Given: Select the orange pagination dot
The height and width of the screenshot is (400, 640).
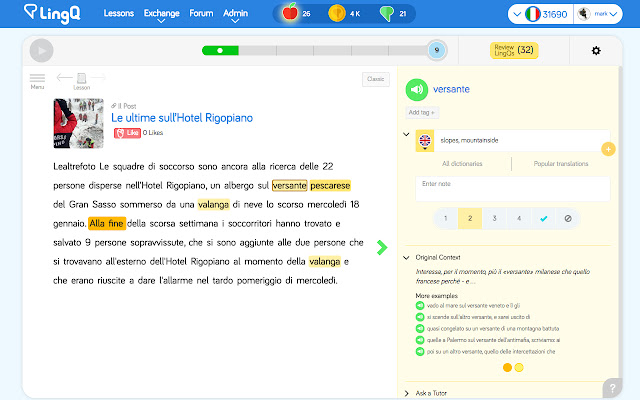Looking at the screenshot, I should tap(507, 367).
